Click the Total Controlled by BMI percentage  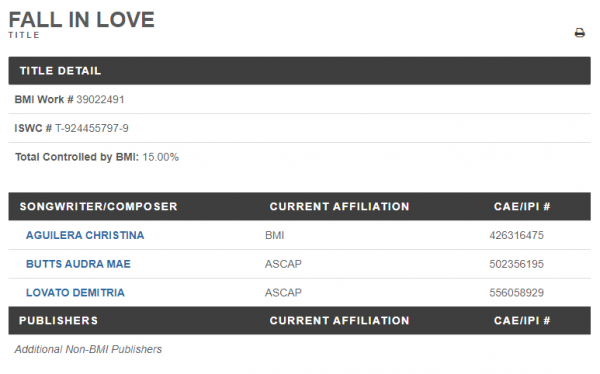tap(160, 157)
